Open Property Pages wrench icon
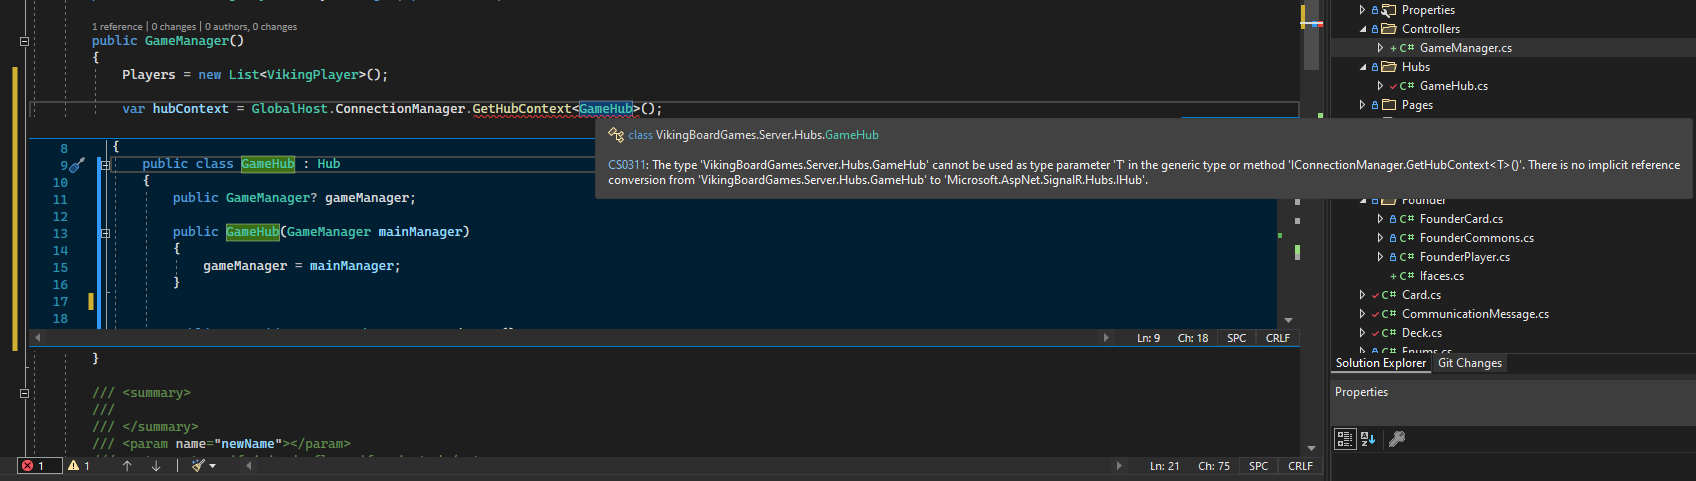 (x=1397, y=439)
